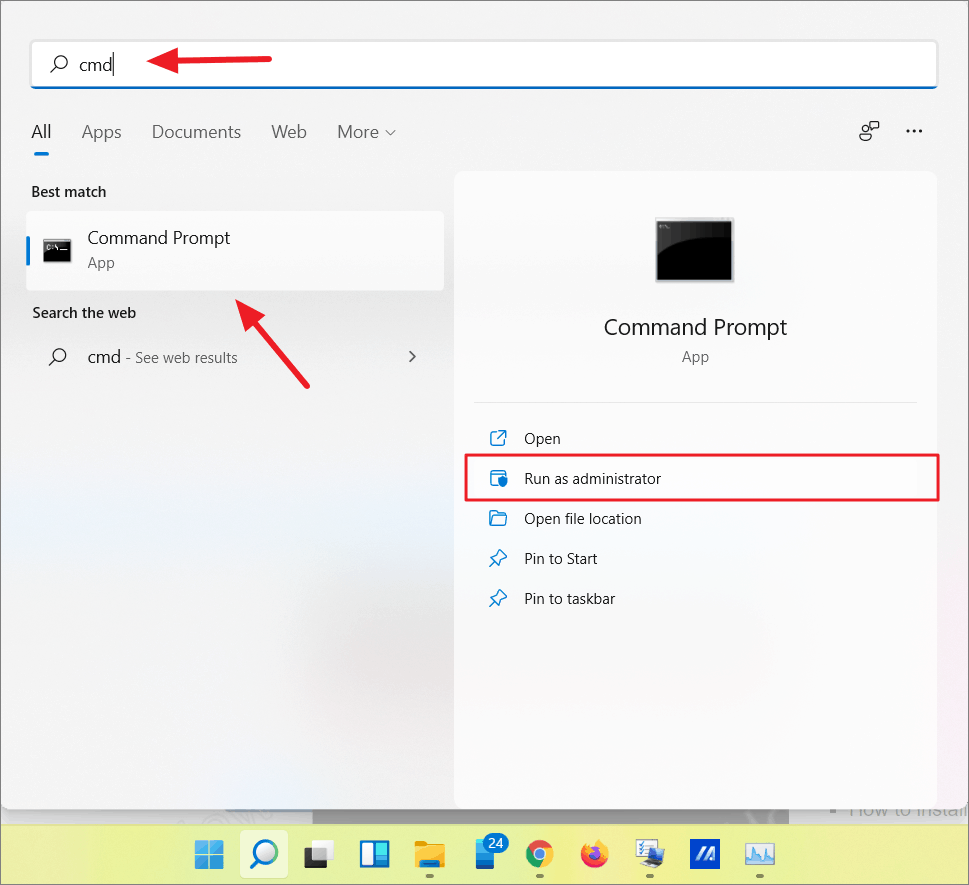
Task: Open the feedback icon beside the ellipsis
Action: 869,131
